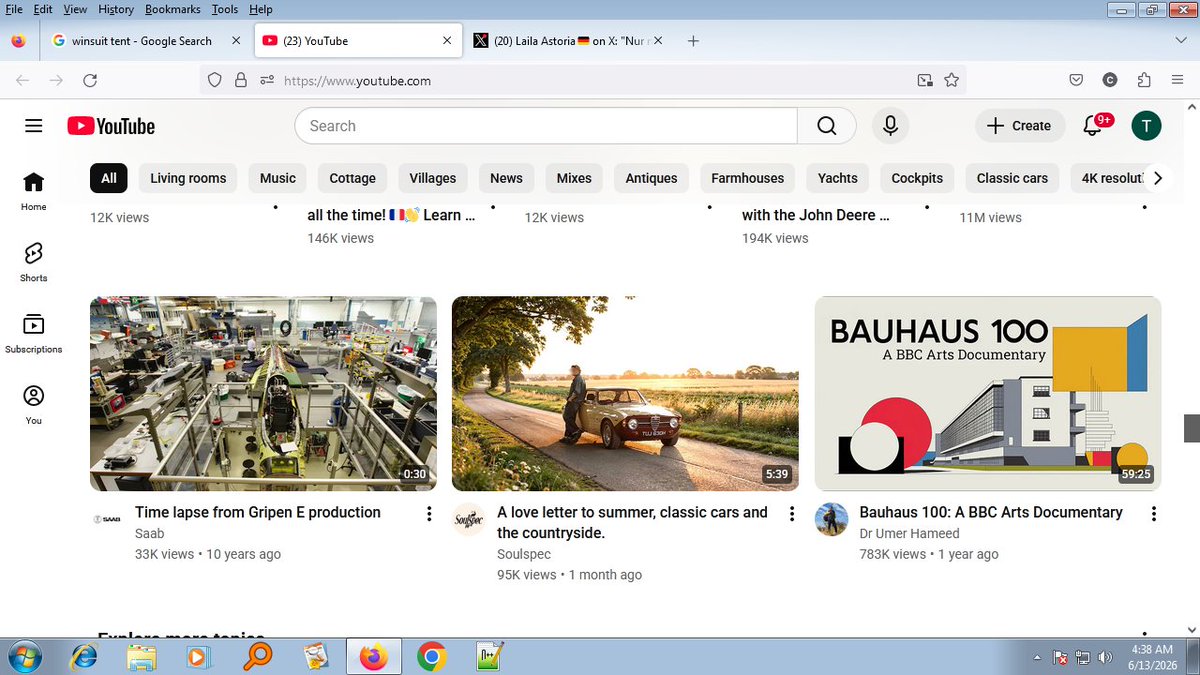Image resolution: width=1200 pixels, height=675 pixels.
Task: Open A love letter to summer video title
Action: 632,522
